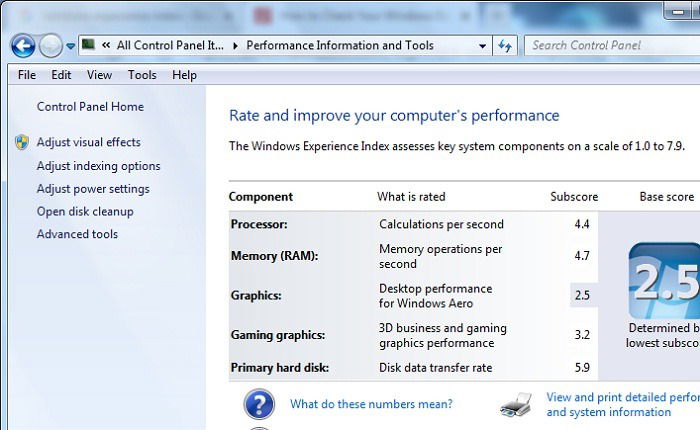Screen dimensions: 700x430
Task: Open the address bar history dropdown
Action: [x=483, y=46]
